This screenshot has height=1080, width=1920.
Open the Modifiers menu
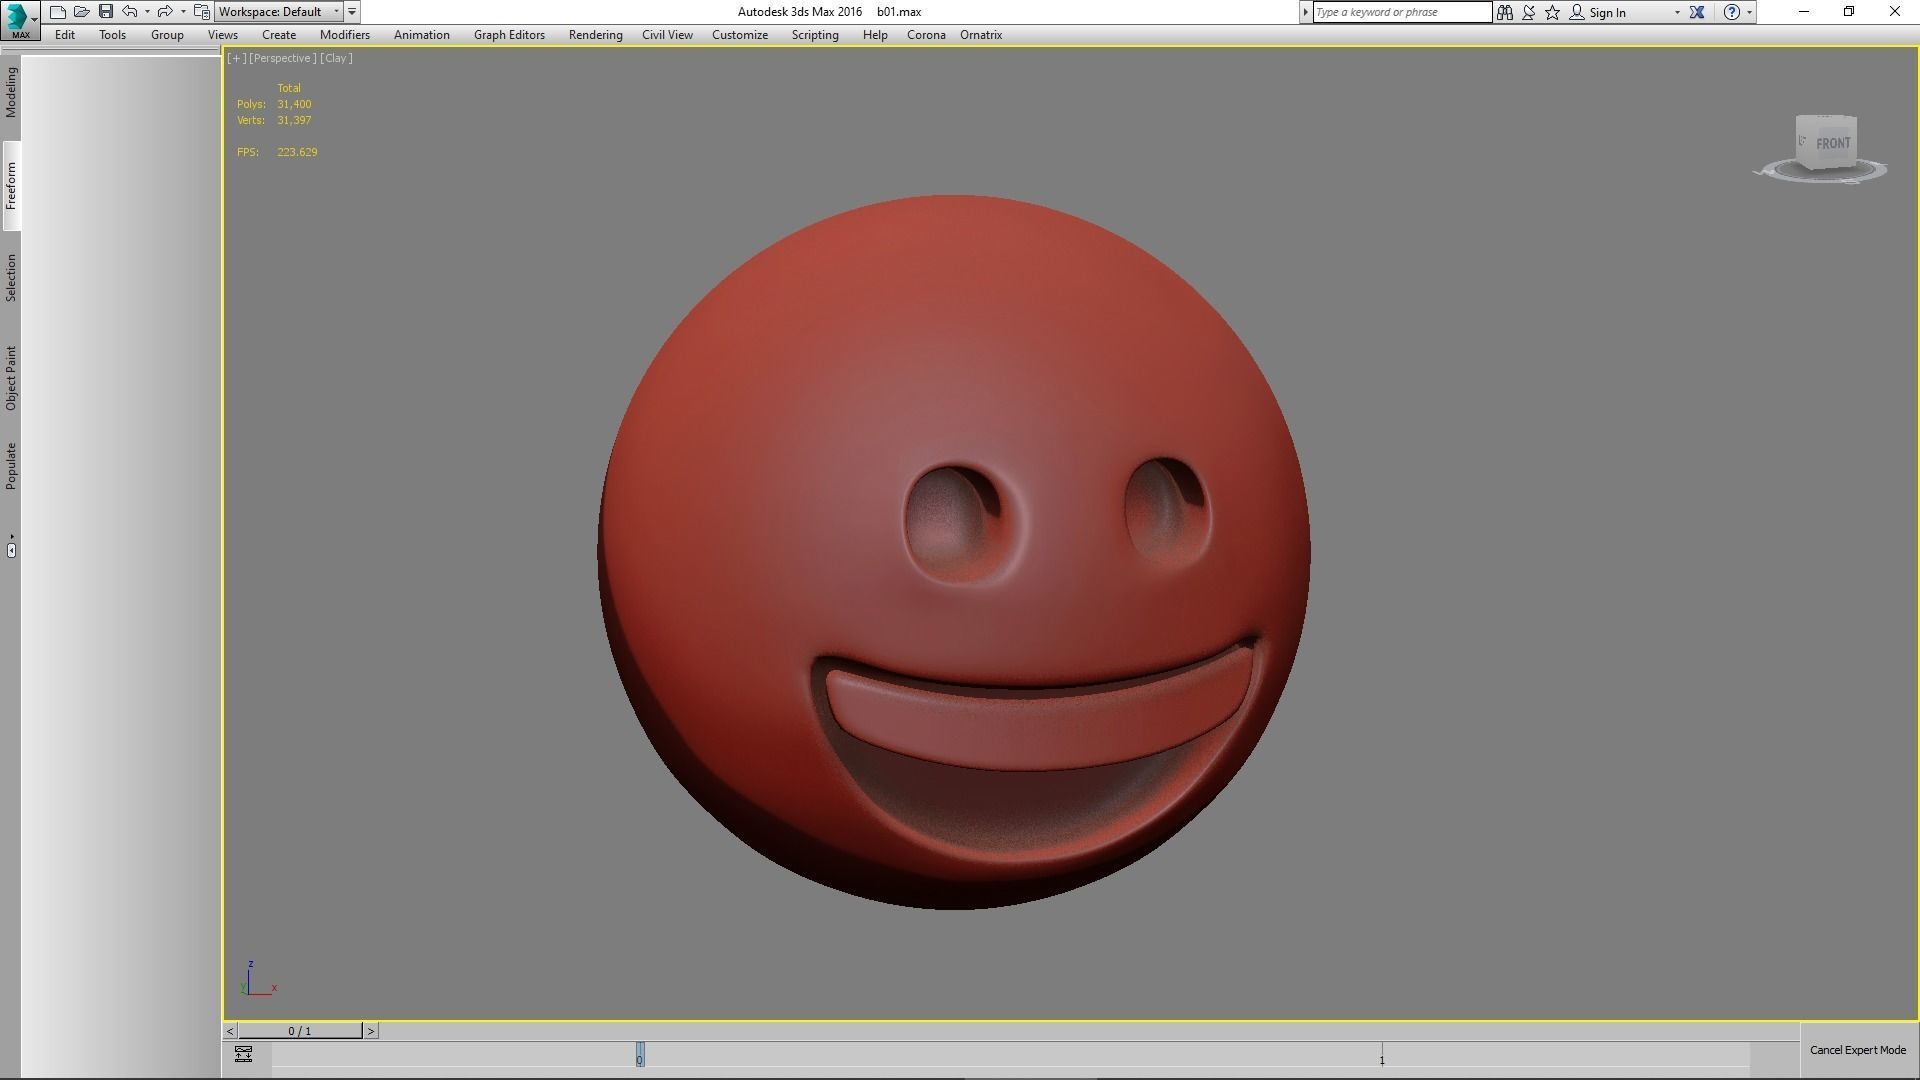(345, 35)
